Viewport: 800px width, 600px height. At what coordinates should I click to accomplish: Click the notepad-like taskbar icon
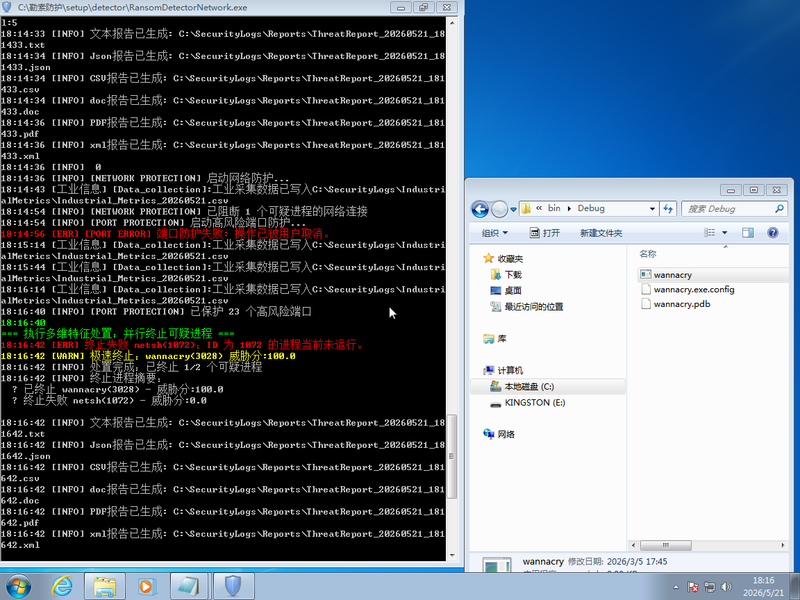(x=188, y=586)
